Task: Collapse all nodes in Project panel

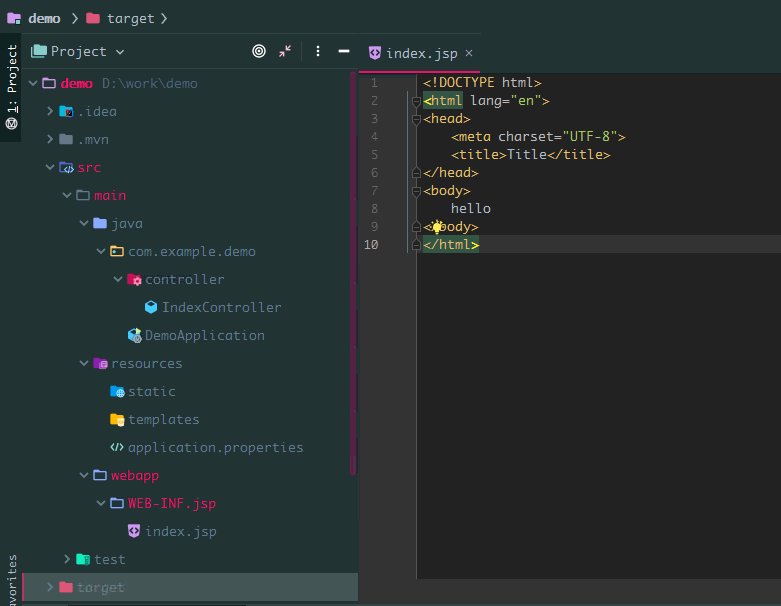Action: 285,51
